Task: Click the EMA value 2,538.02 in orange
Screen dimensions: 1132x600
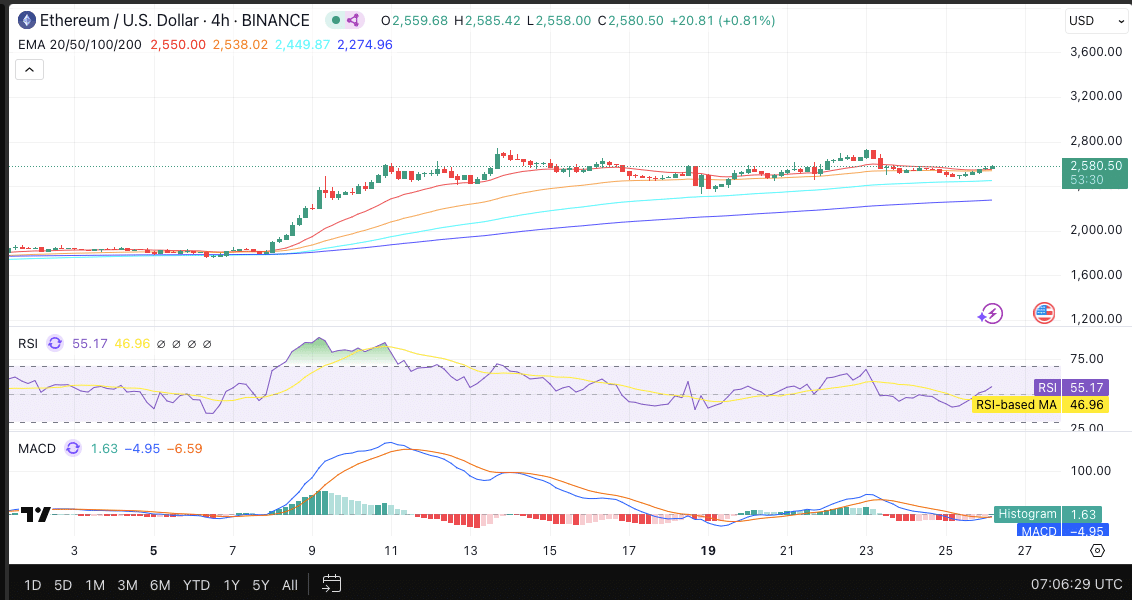Action: (240, 45)
